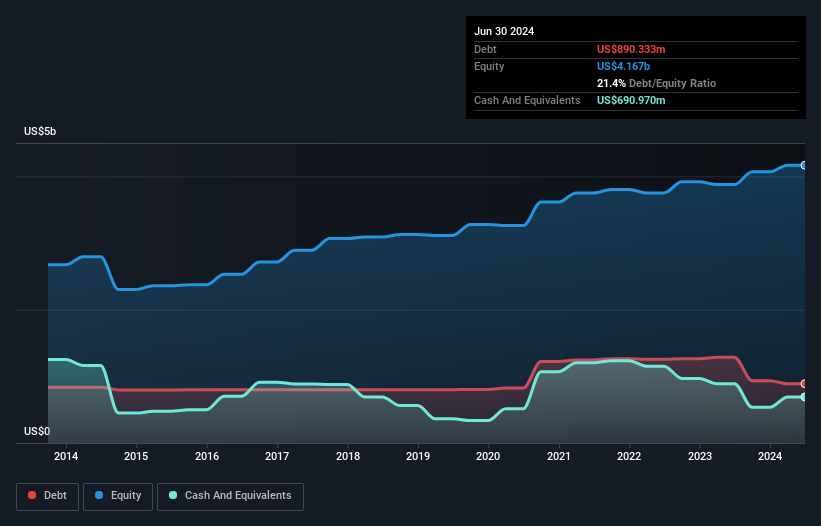
Task: Select the 2020 x-axis label
Action: pos(488,456)
